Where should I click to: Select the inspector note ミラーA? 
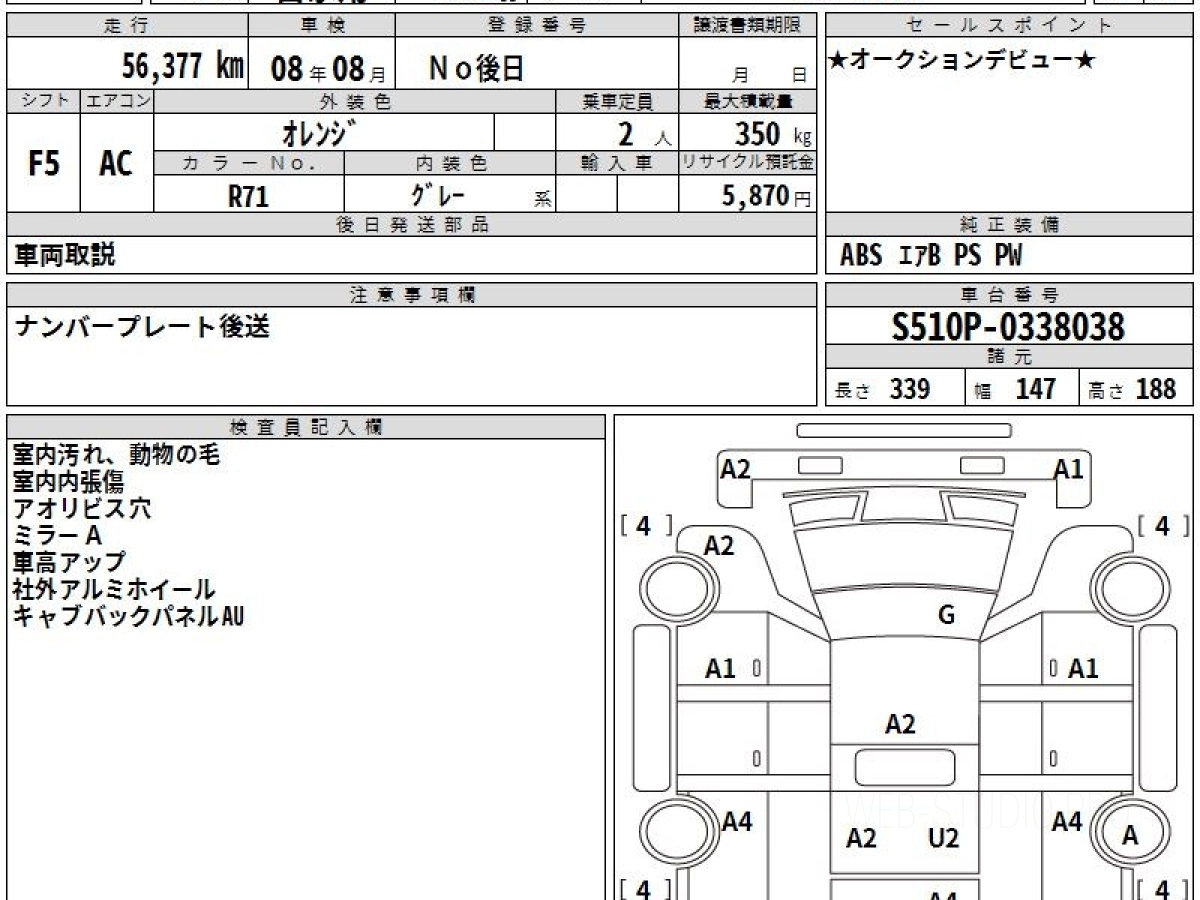57,535
